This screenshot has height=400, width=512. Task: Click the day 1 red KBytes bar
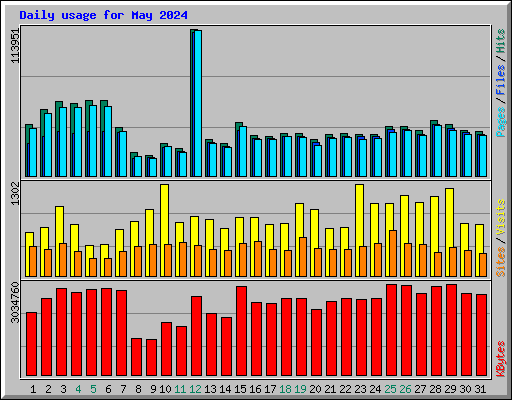32,344
